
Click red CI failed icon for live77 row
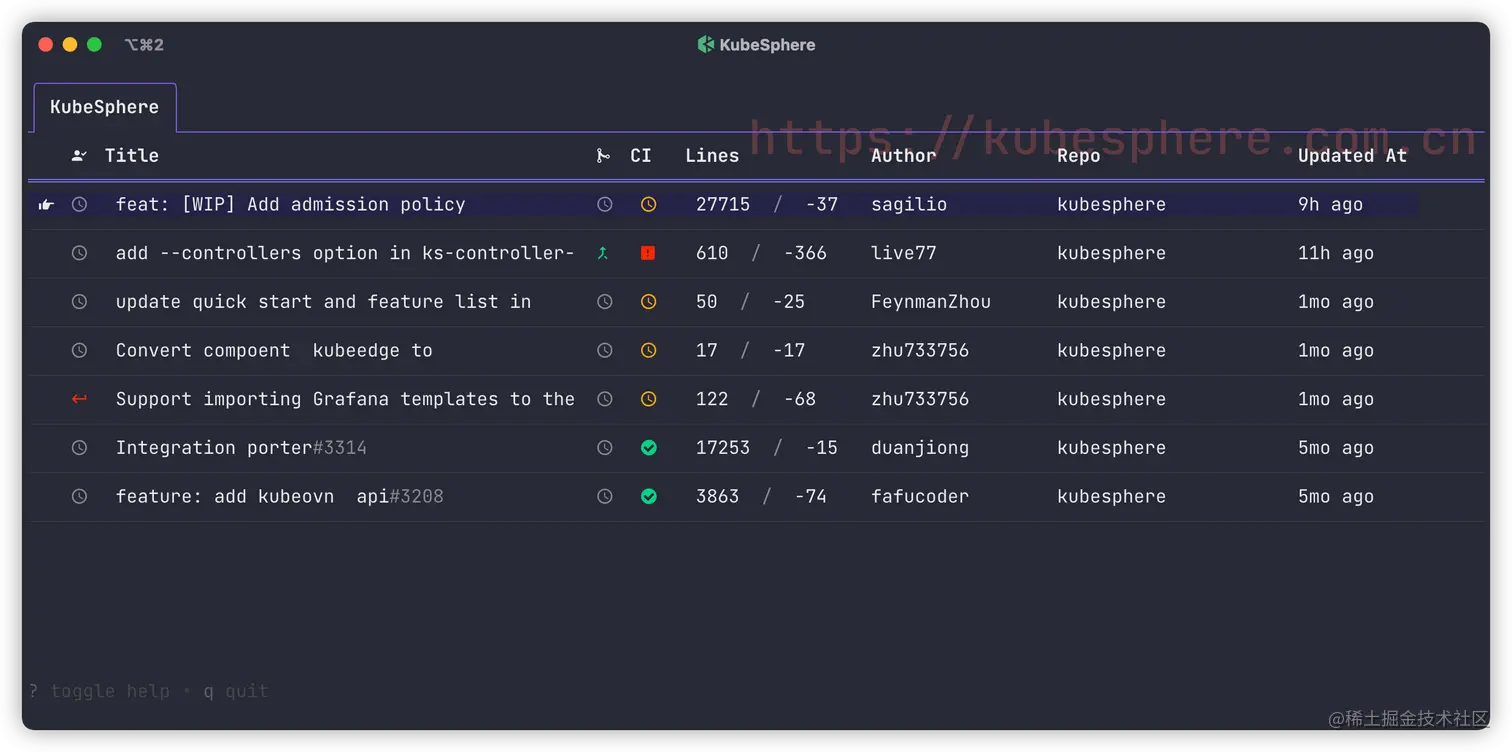click(x=648, y=253)
